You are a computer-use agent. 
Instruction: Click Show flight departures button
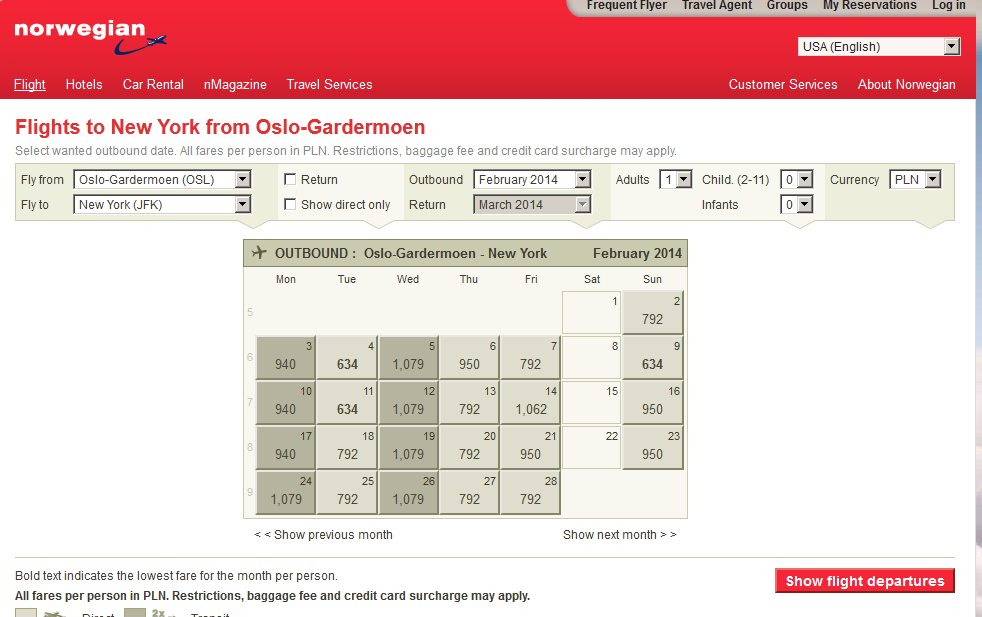865,581
